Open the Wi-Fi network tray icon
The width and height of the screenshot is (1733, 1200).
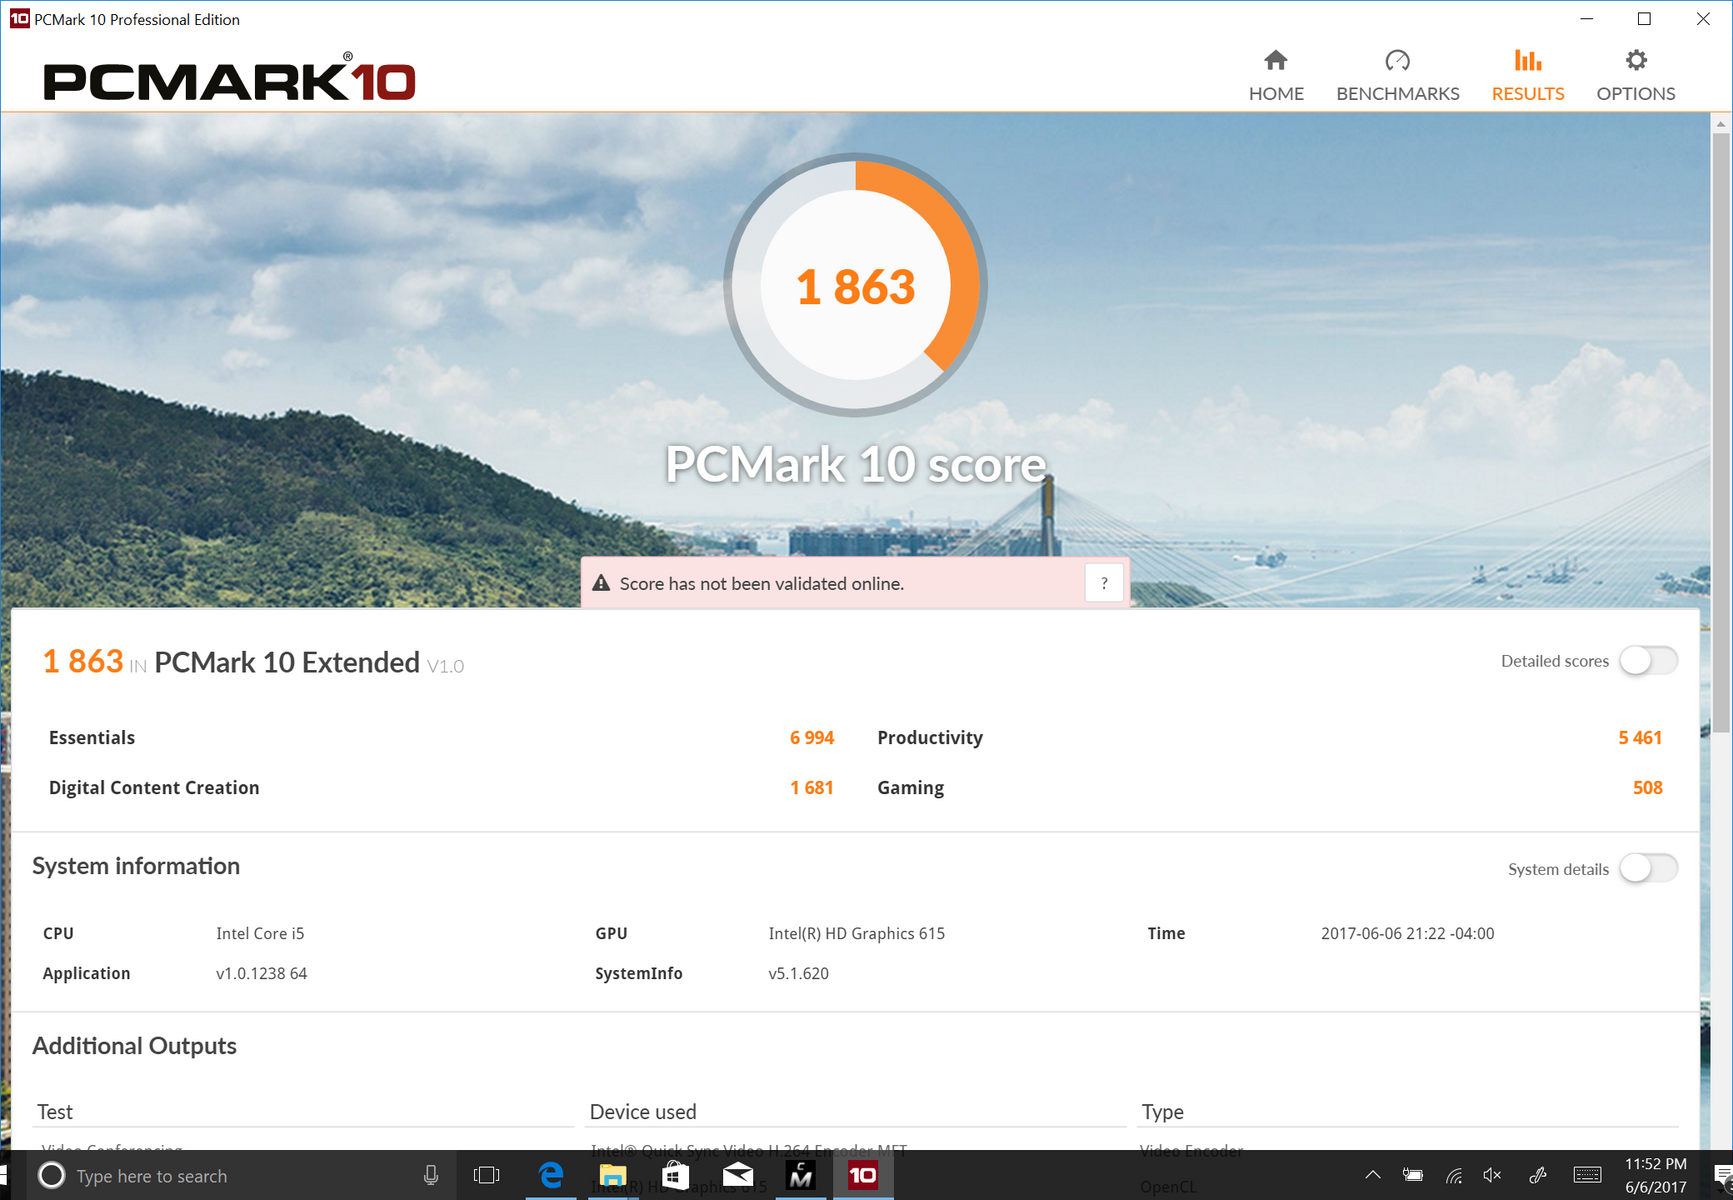pos(1454,1176)
